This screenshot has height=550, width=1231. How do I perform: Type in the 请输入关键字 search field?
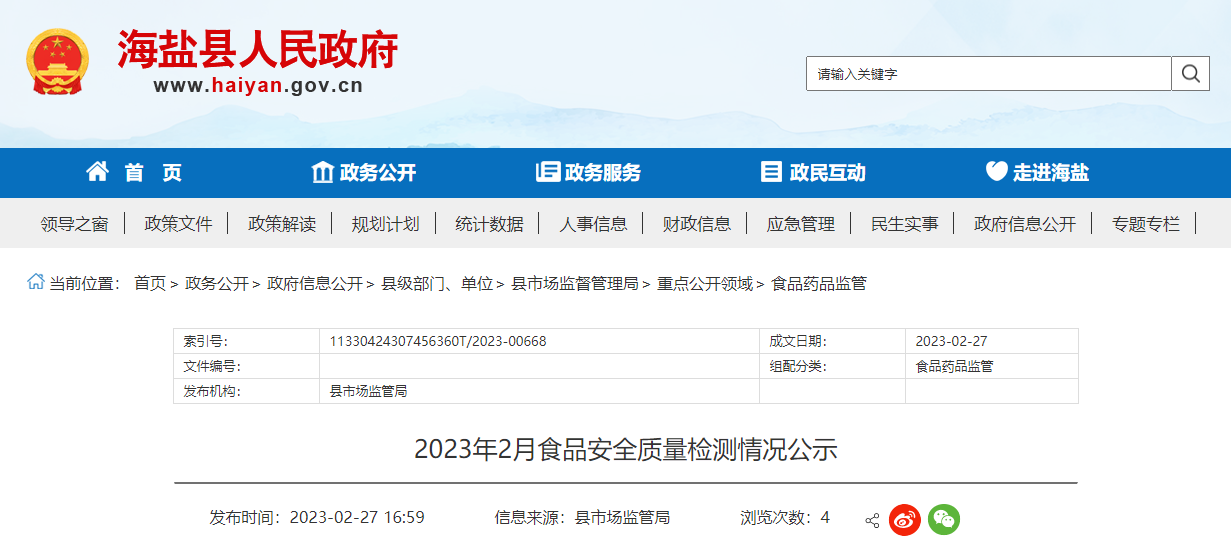(x=988, y=74)
